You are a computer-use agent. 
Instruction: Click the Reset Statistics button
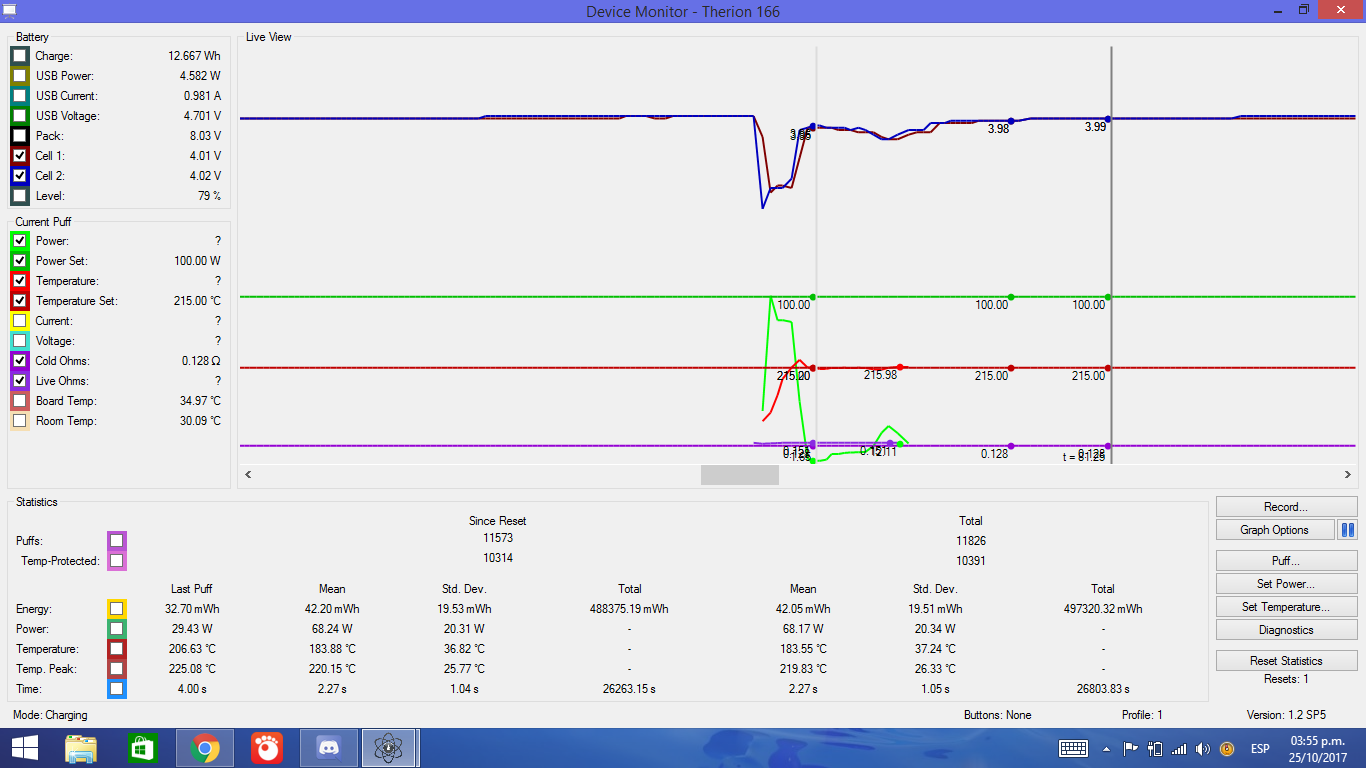coord(1286,660)
